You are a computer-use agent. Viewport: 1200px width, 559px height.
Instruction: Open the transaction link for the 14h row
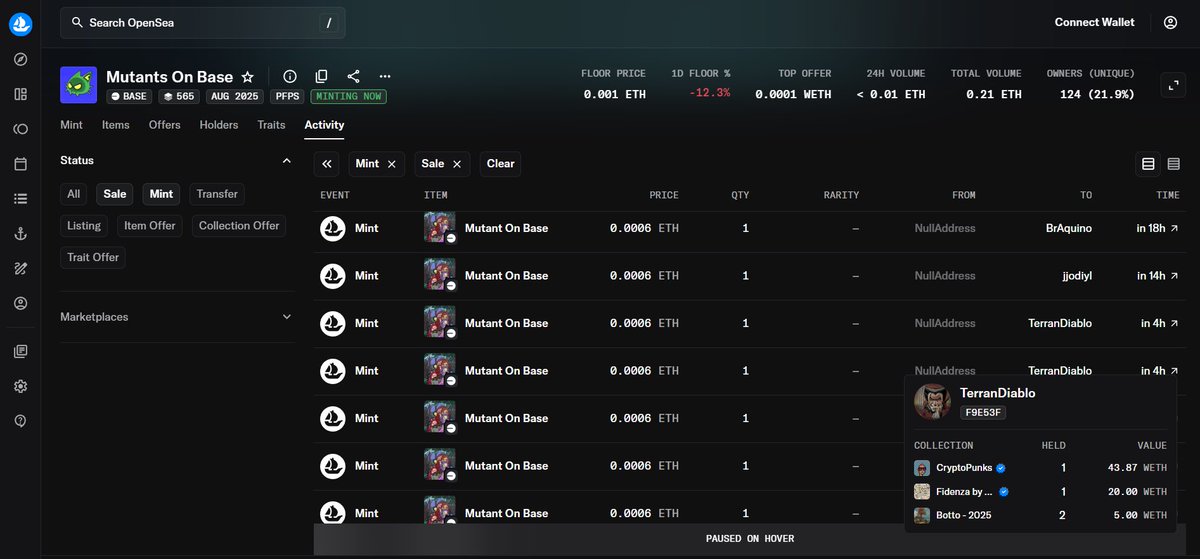click(1174, 275)
